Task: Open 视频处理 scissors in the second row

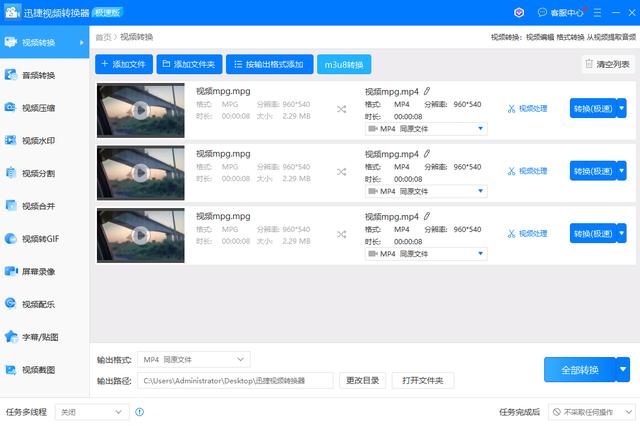Action: tap(527, 171)
